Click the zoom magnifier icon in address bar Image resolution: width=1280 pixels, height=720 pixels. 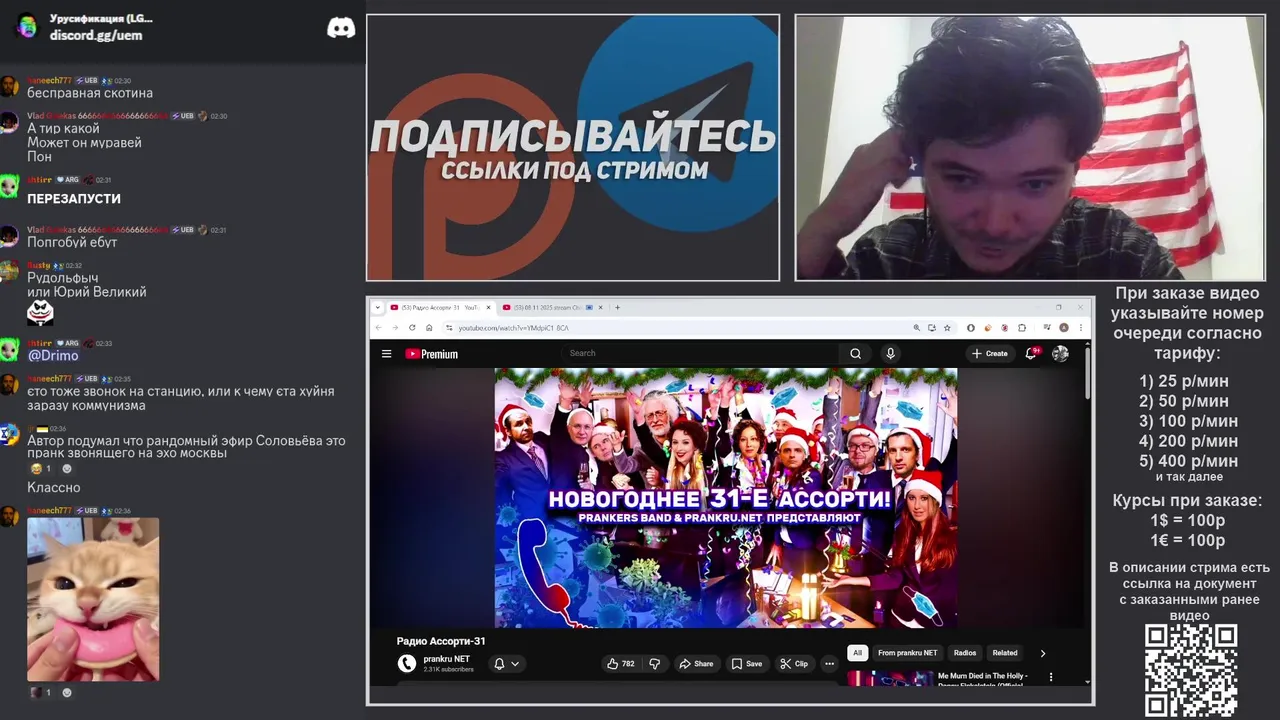[x=916, y=327]
